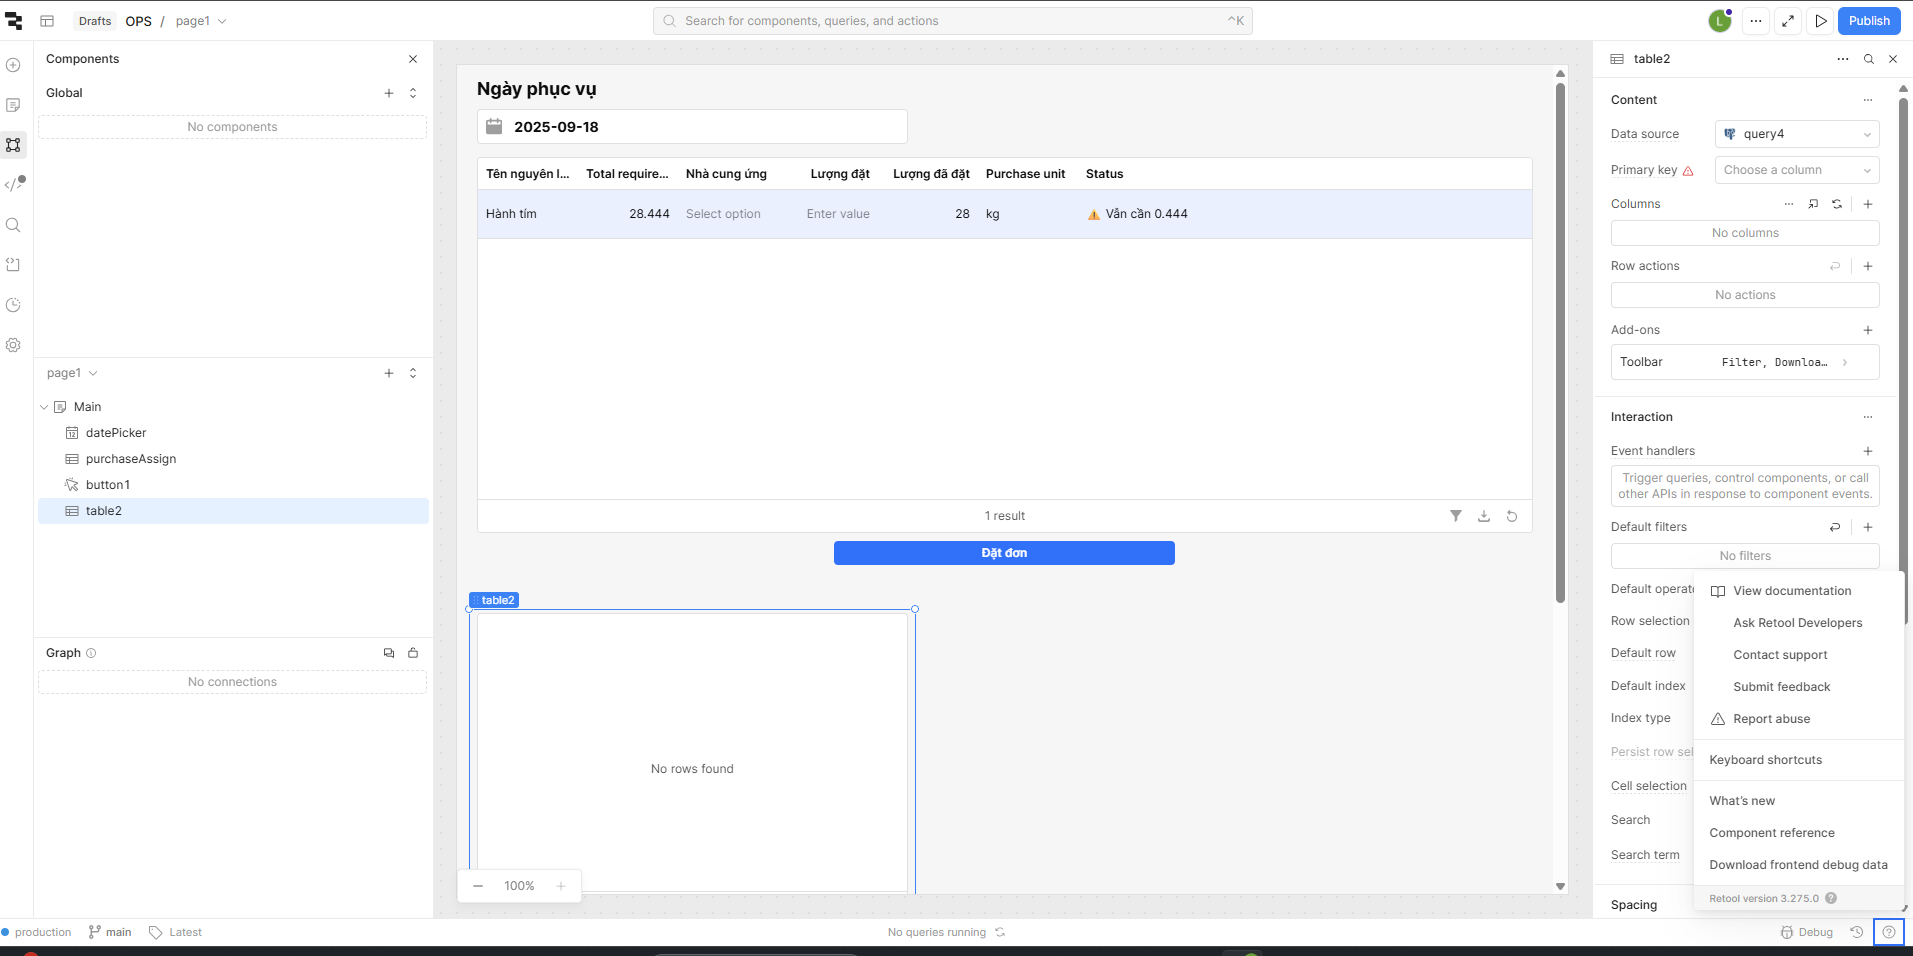Click the table refresh icon
This screenshot has width=1913, height=956.
(1512, 516)
